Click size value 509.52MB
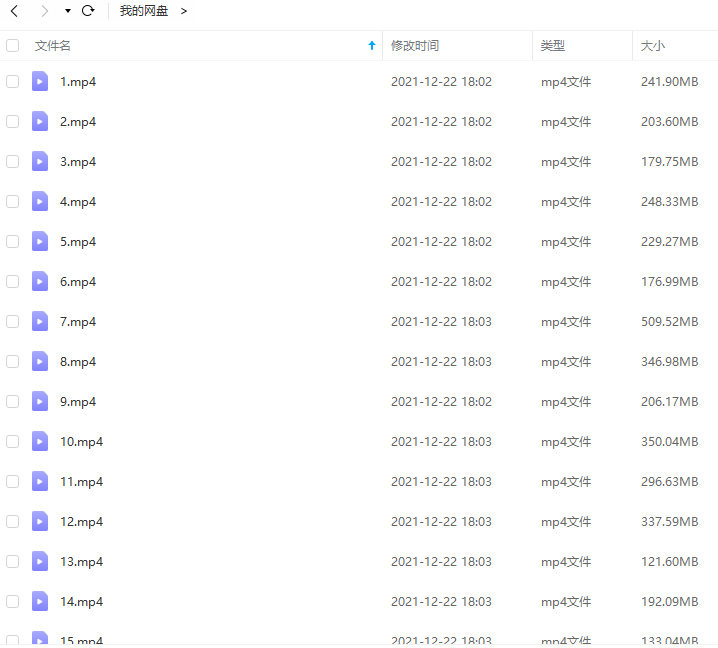Image resolution: width=718 pixels, height=648 pixels. point(669,321)
